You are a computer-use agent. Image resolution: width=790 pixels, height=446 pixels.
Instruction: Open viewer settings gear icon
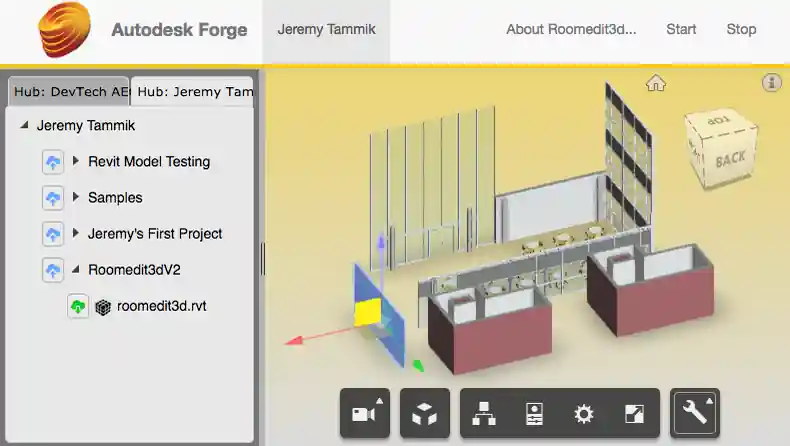pyautogui.click(x=584, y=413)
